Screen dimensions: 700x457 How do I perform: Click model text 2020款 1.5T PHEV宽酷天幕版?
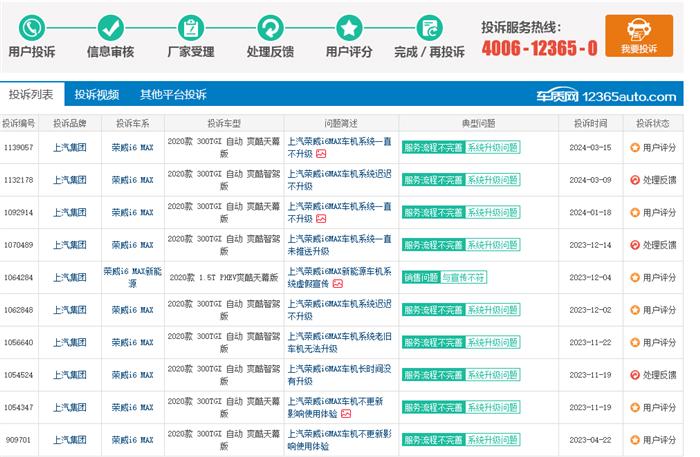[224, 277]
